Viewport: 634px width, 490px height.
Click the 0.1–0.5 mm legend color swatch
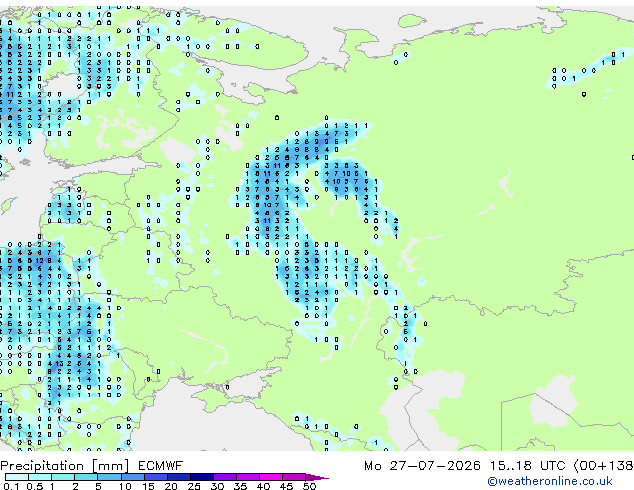coord(17,477)
